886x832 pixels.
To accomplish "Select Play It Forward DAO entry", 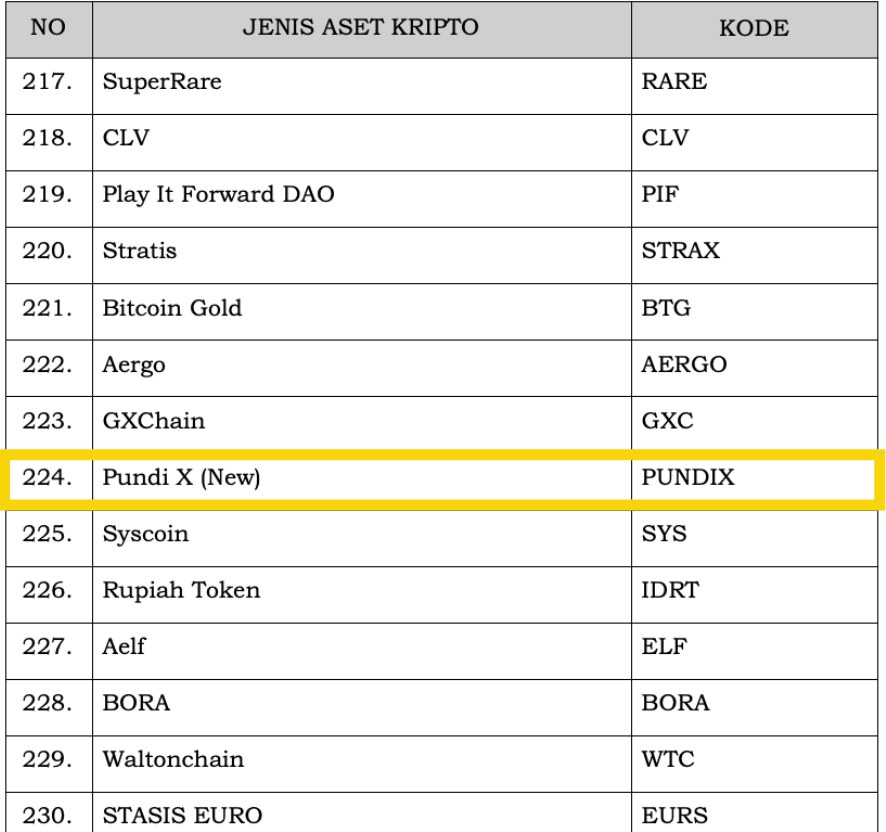I will [x=218, y=195].
